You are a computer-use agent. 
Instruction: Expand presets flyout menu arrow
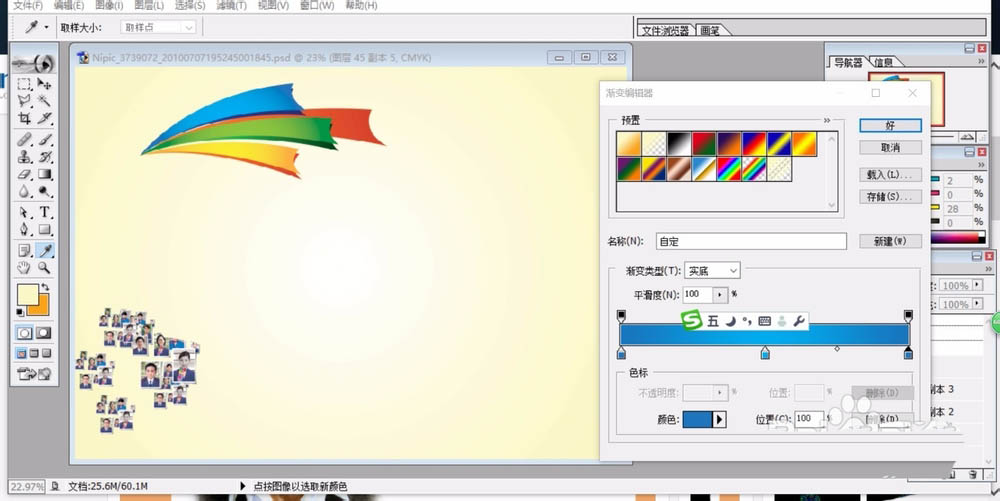pyautogui.click(x=827, y=120)
